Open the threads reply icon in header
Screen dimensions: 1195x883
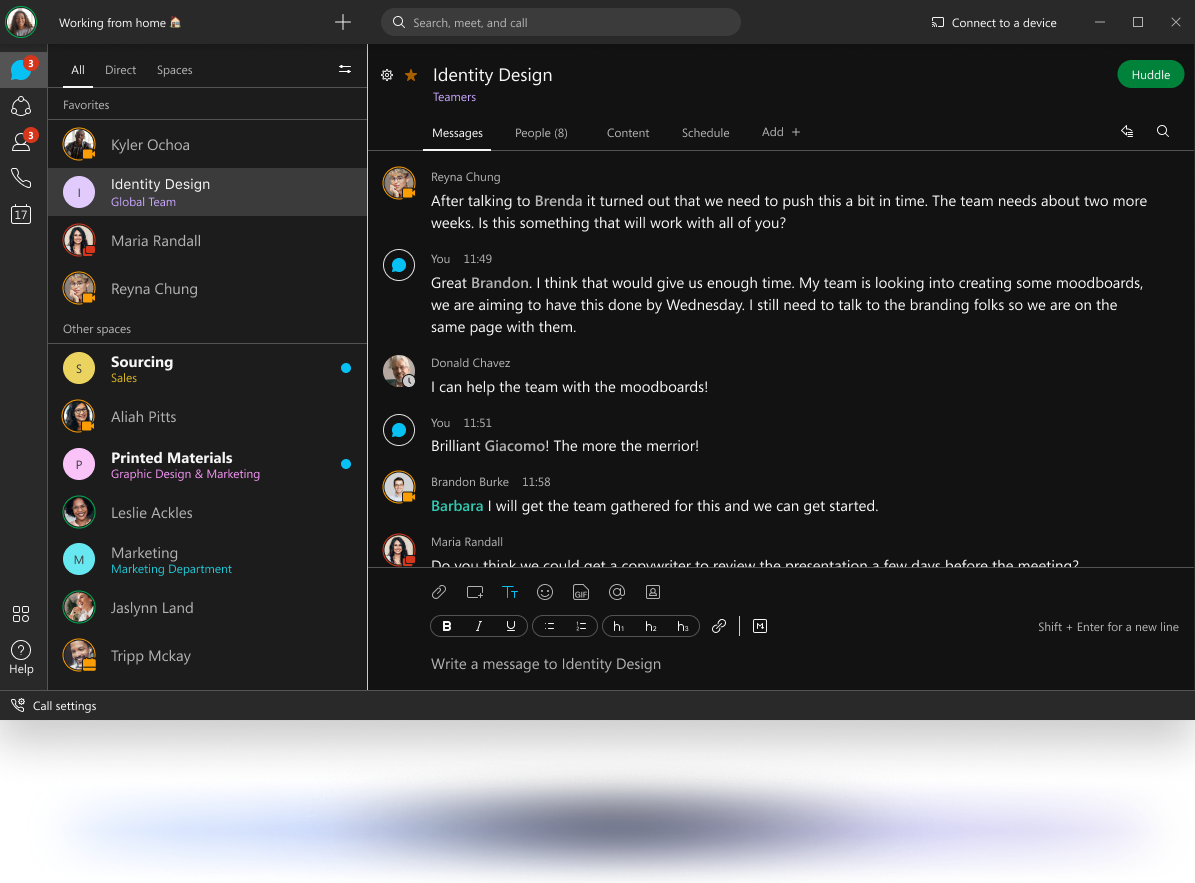tap(1127, 132)
